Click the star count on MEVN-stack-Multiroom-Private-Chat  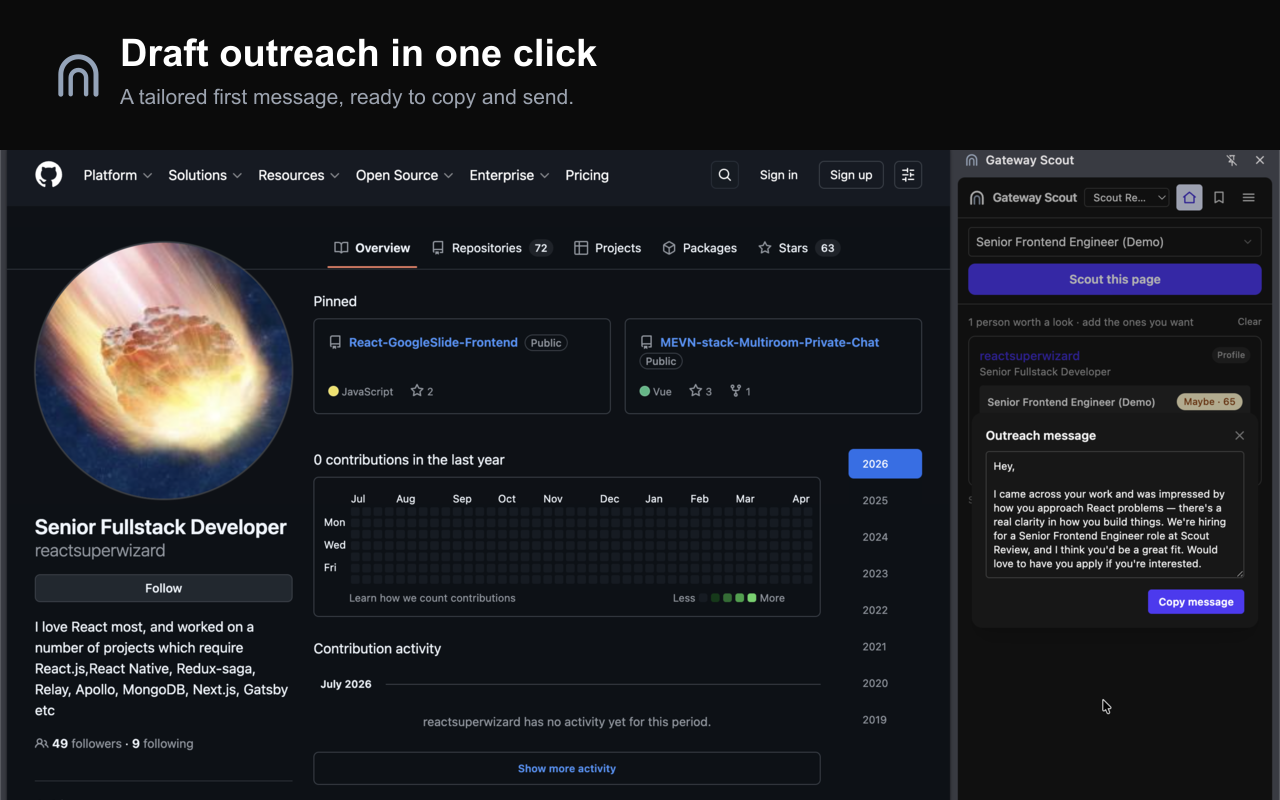pos(700,391)
